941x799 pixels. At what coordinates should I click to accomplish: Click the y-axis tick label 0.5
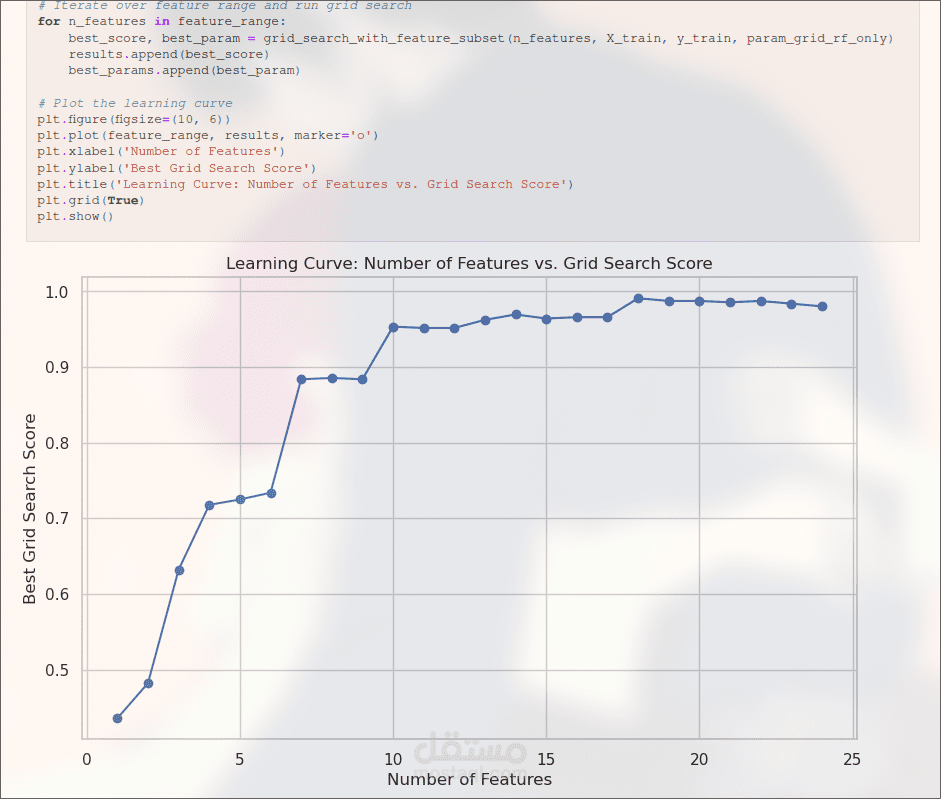pyautogui.click(x=57, y=671)
